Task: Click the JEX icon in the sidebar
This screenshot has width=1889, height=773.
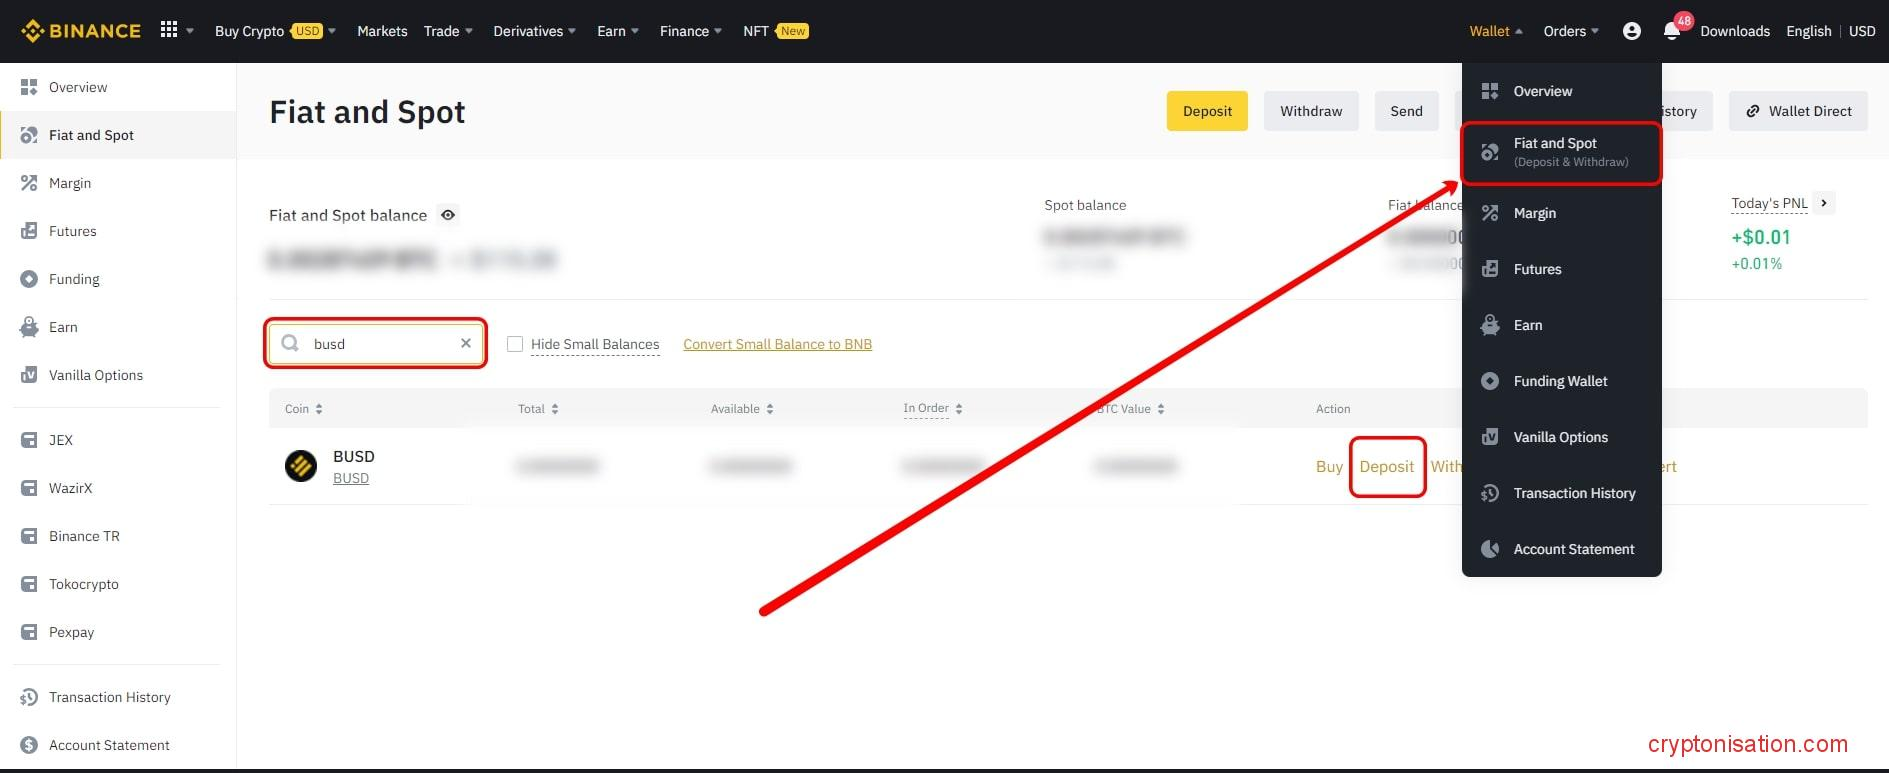Action: point(29,440)
